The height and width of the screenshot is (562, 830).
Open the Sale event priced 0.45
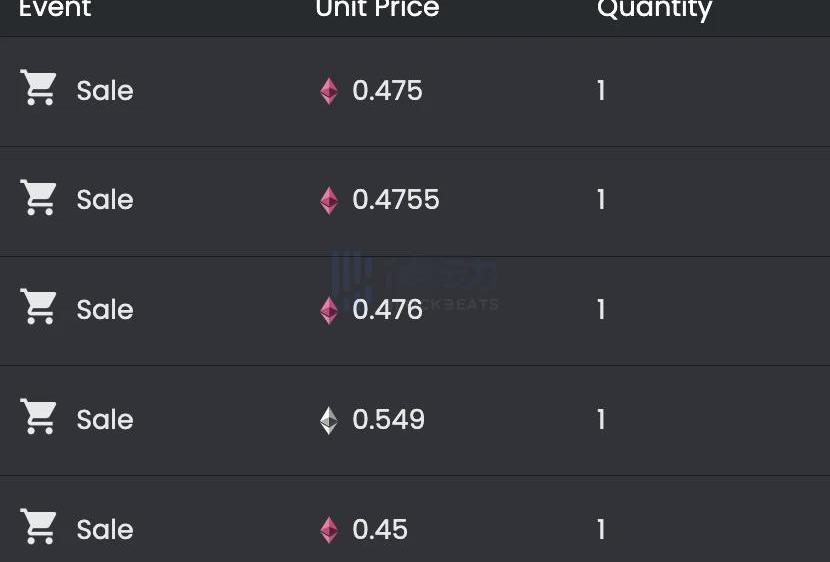coord(105,529)
